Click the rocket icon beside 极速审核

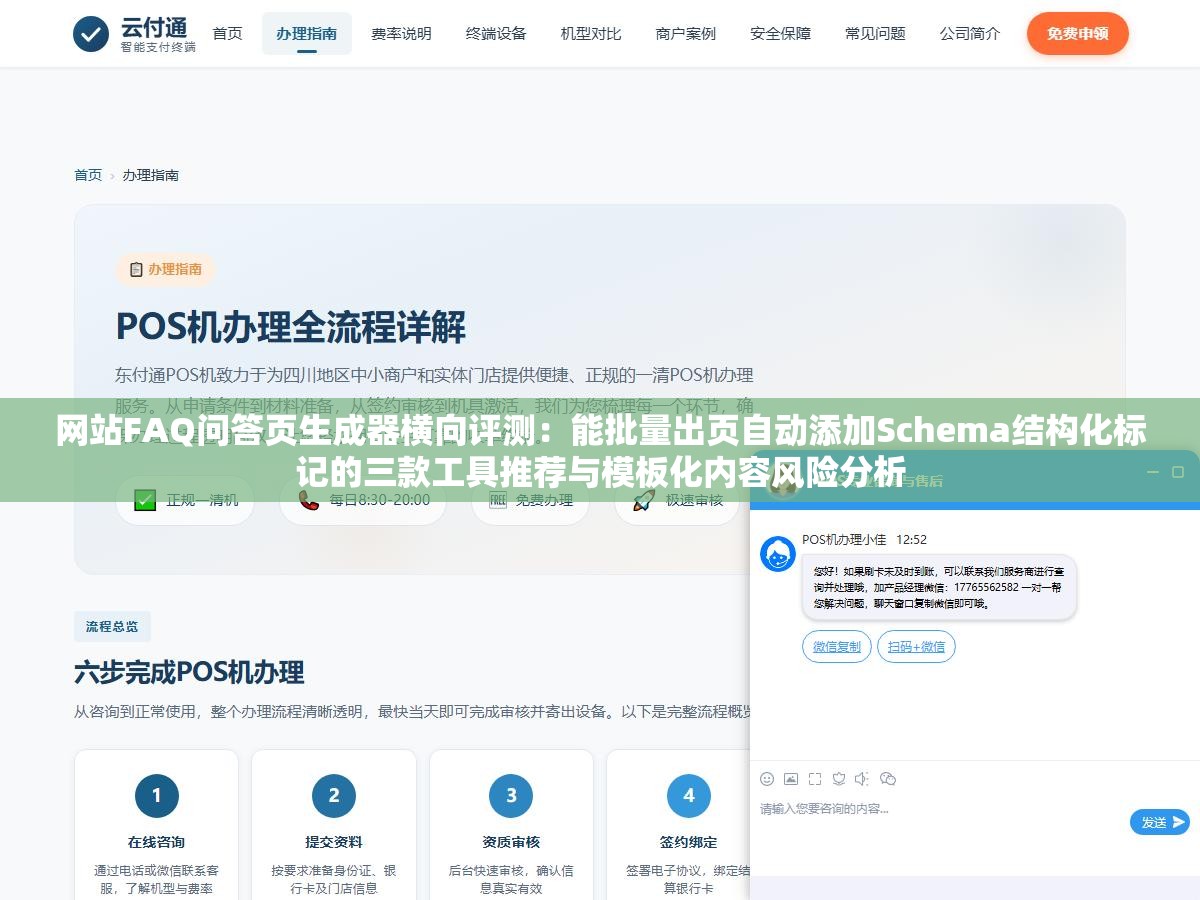pyautogui.click(x=644, y=500)
